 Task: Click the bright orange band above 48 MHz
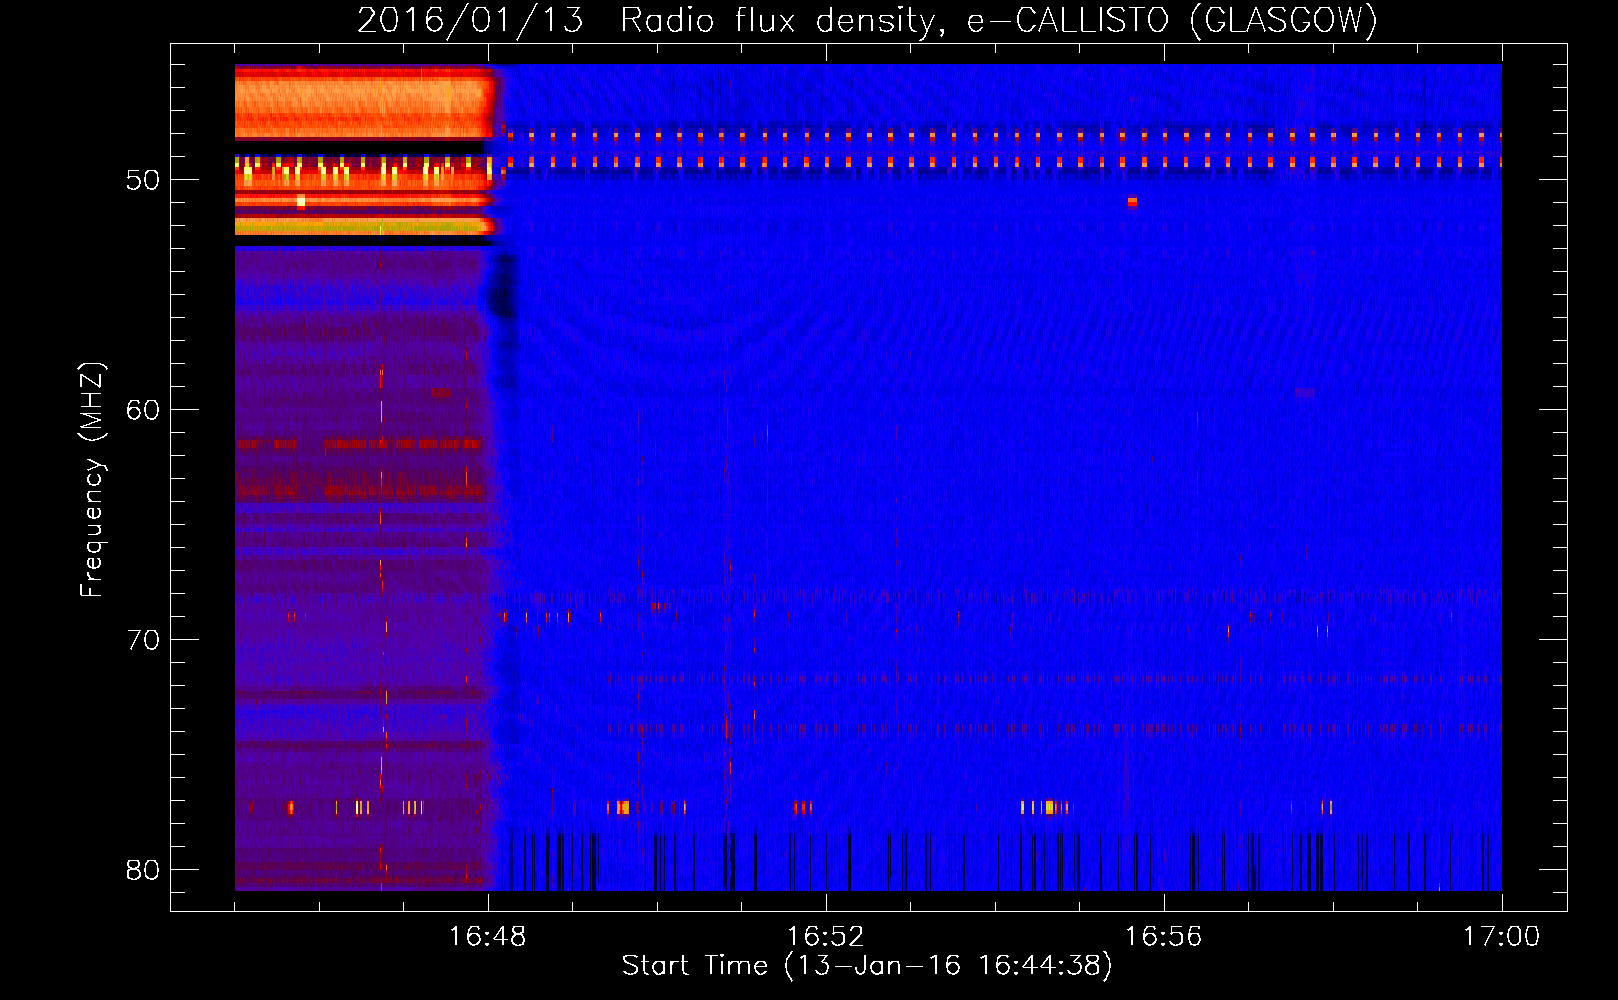pyautogui.click(x=365, y=103)
